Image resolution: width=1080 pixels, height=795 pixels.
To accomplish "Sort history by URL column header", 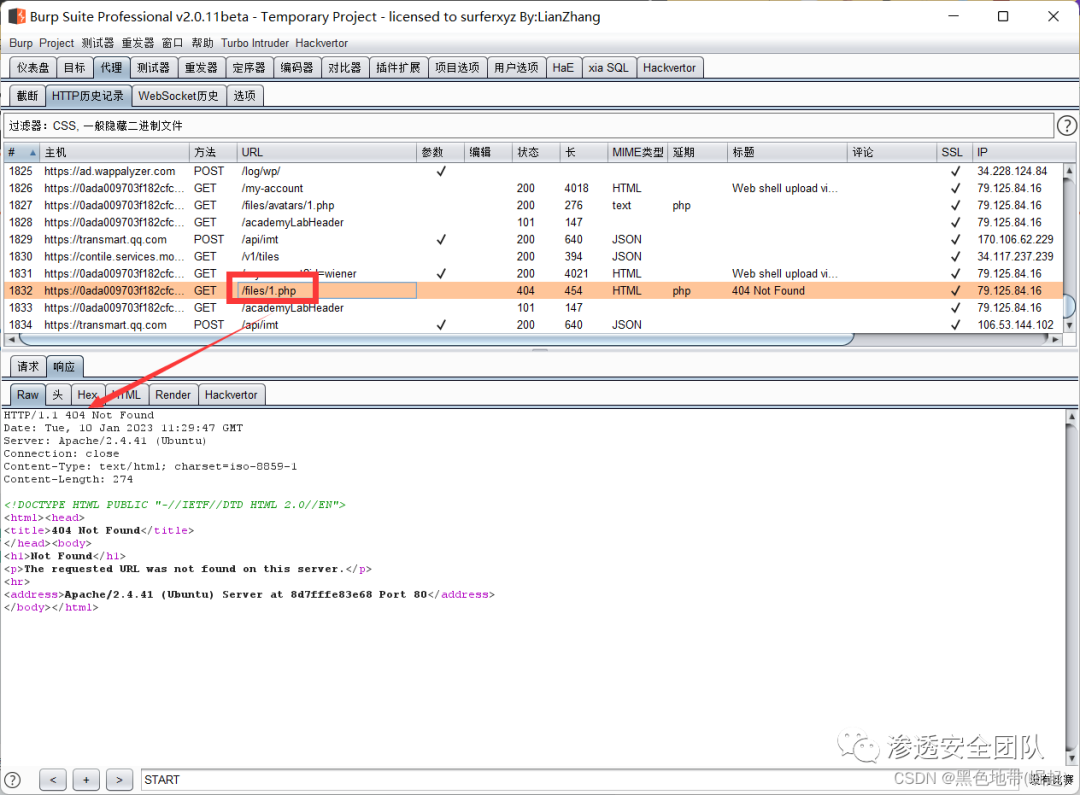I will pyautogui.click(x=327, y=152).
